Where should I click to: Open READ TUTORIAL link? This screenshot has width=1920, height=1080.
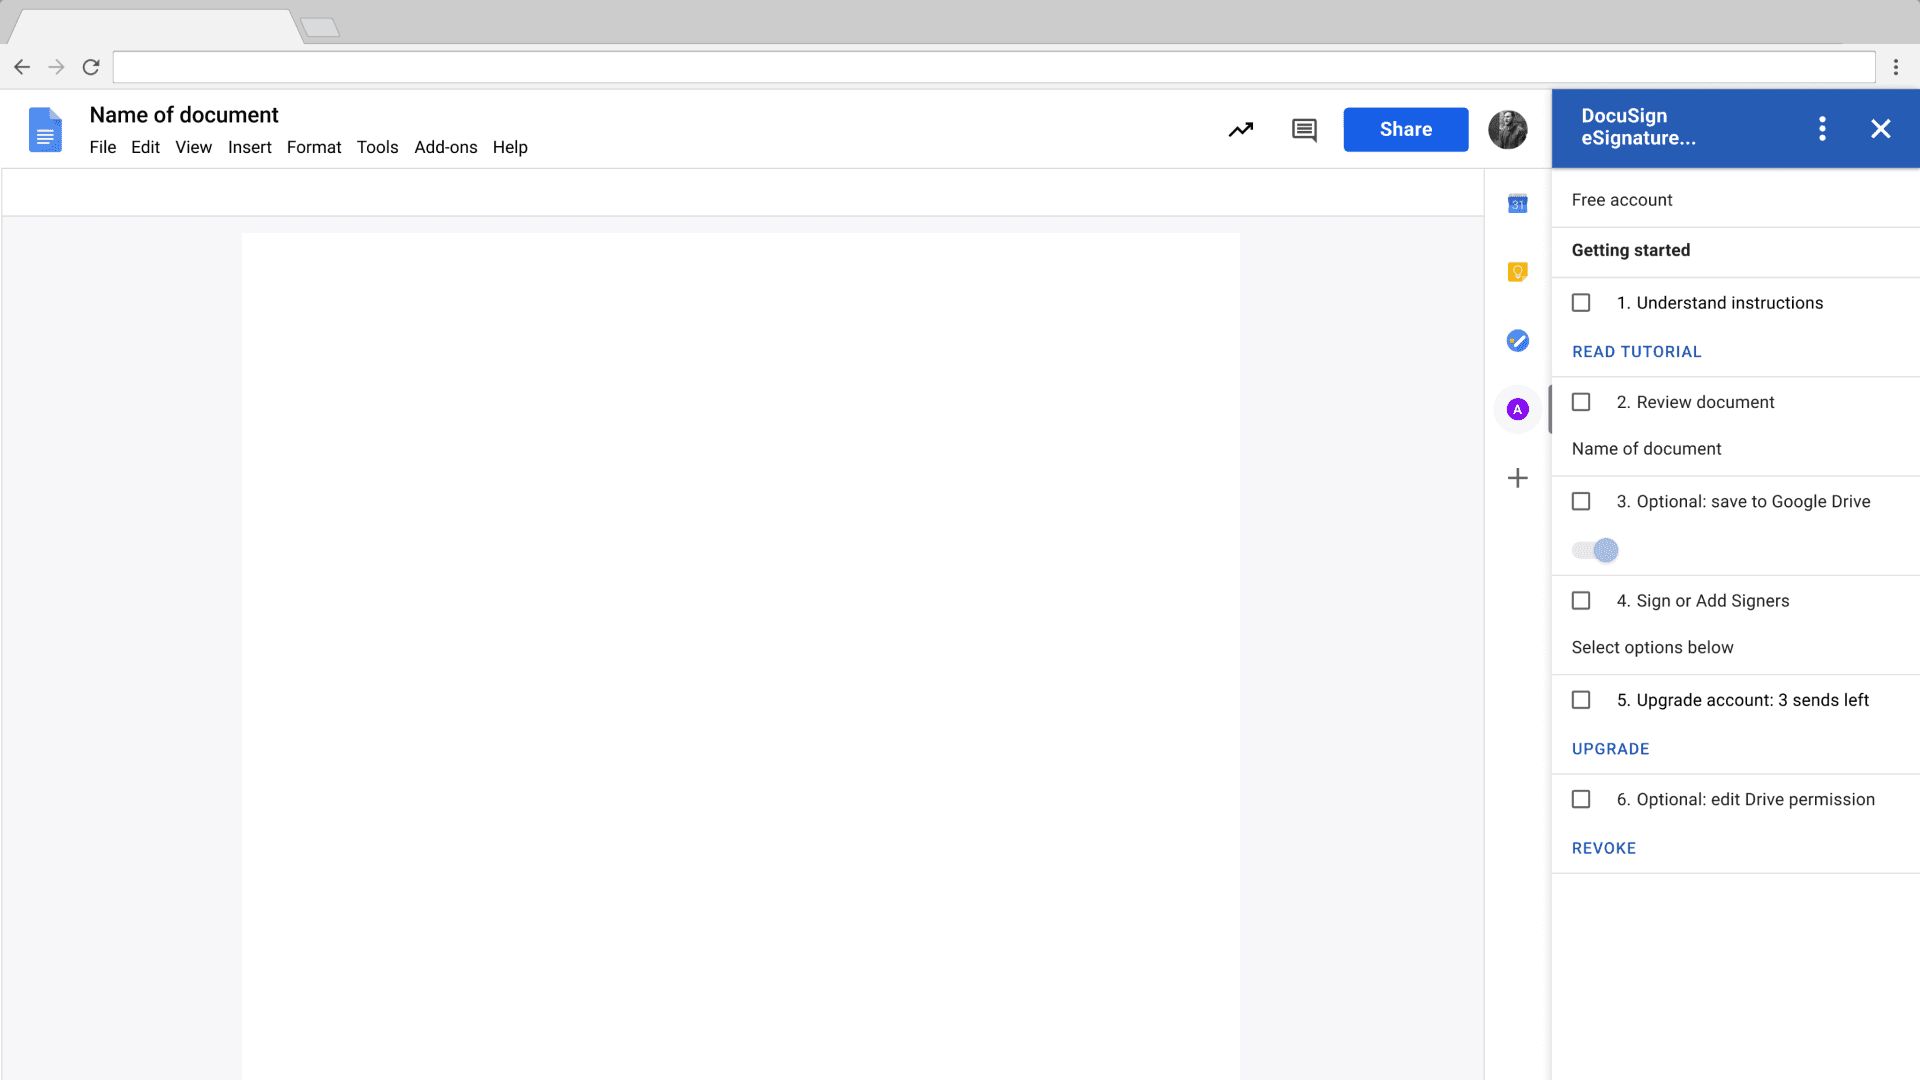point(1636,351)
